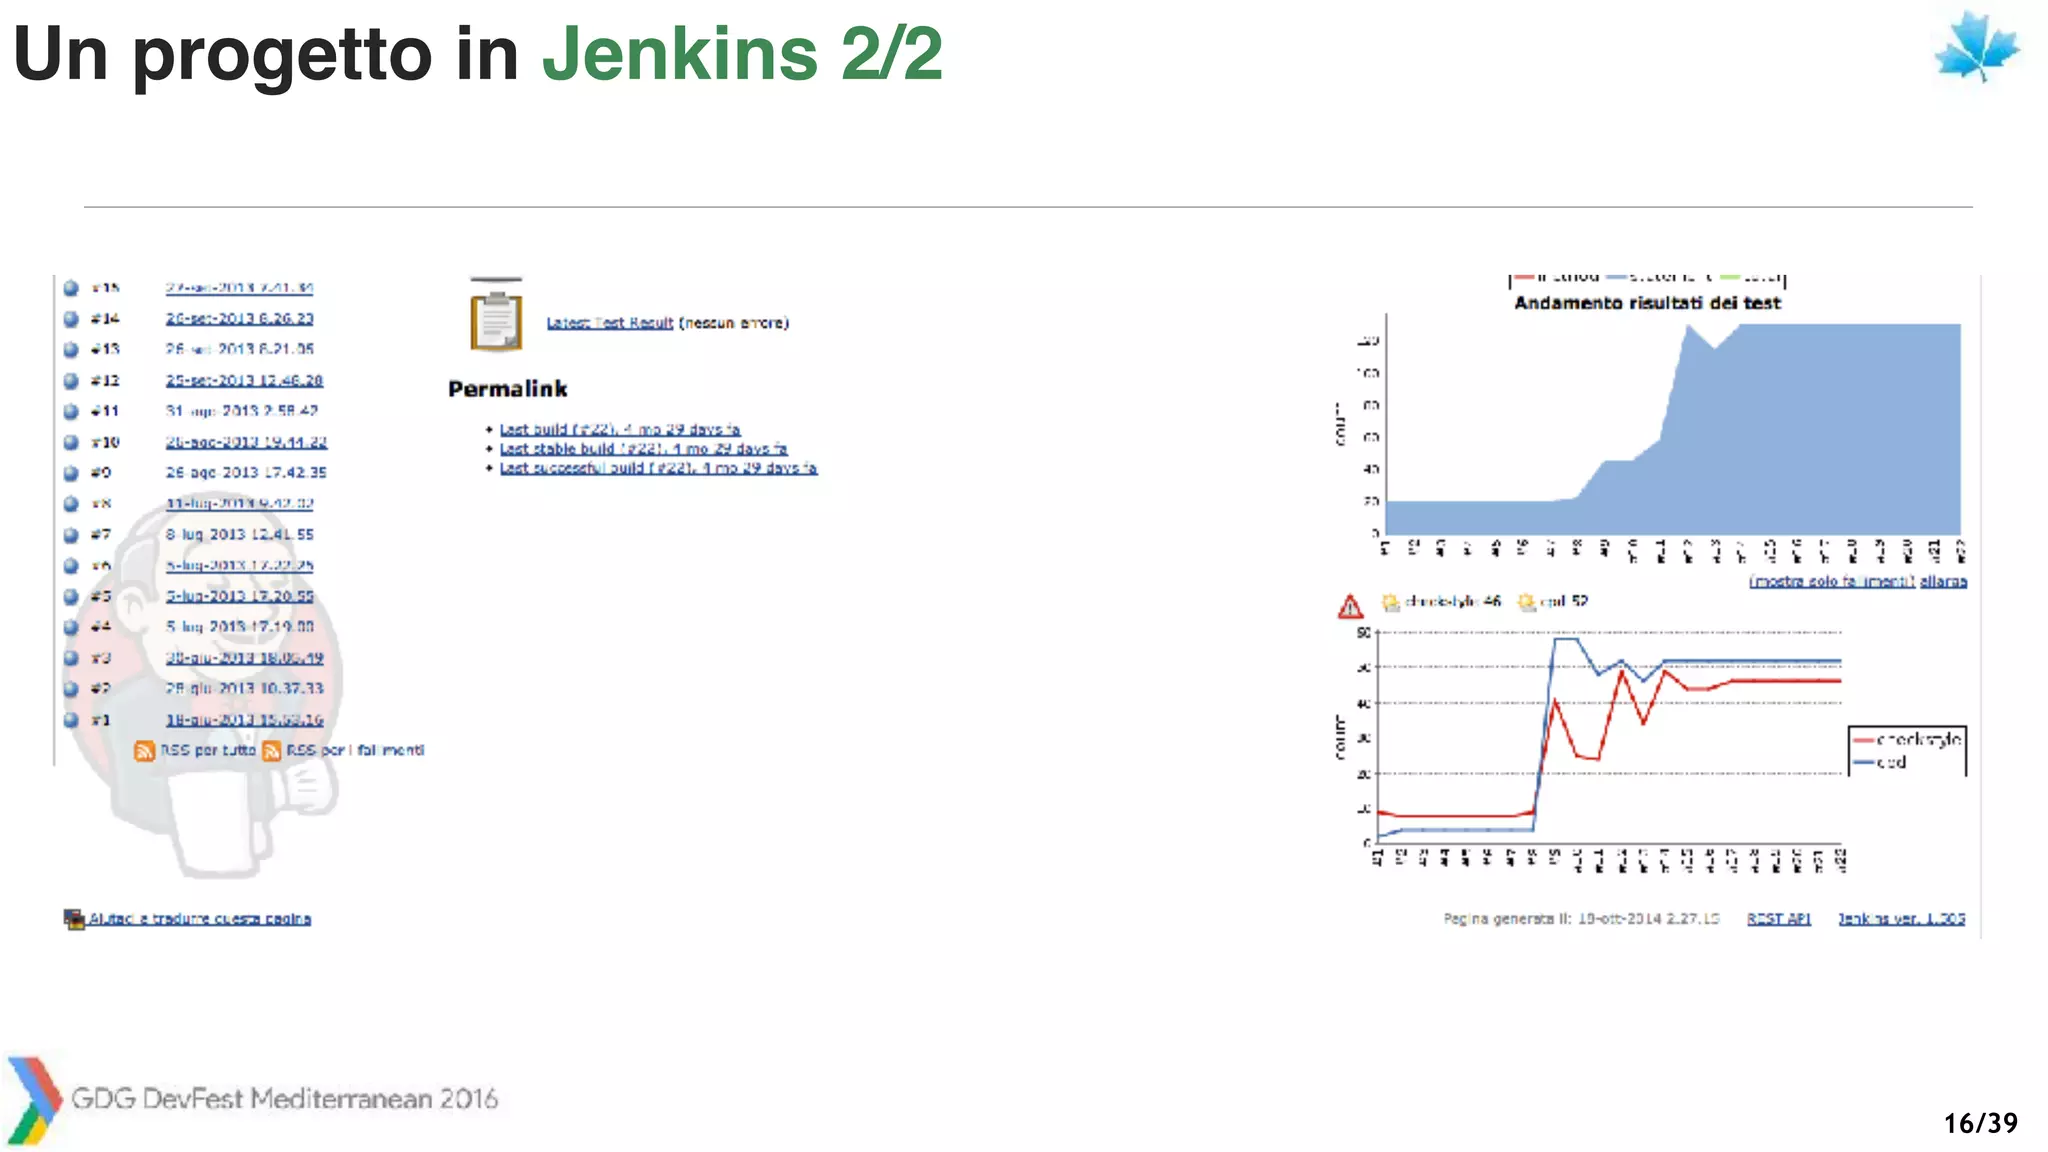This screenshot has width=2048, height=1152.
Task: Open build date link 25-set-2013 12.46.28
Action: 244,380
